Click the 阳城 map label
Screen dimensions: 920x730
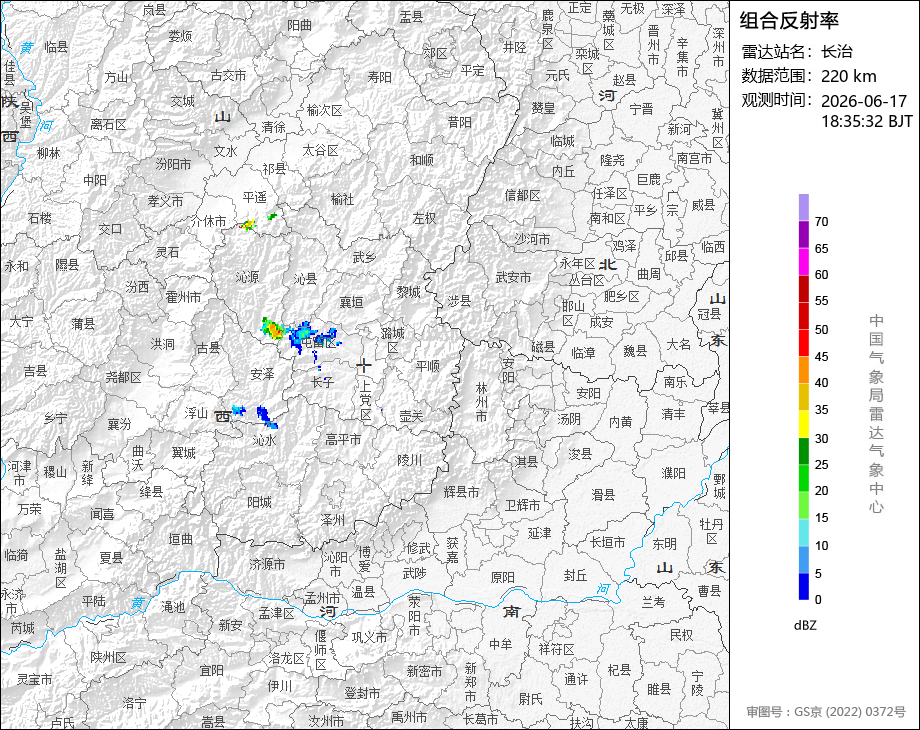259,502
